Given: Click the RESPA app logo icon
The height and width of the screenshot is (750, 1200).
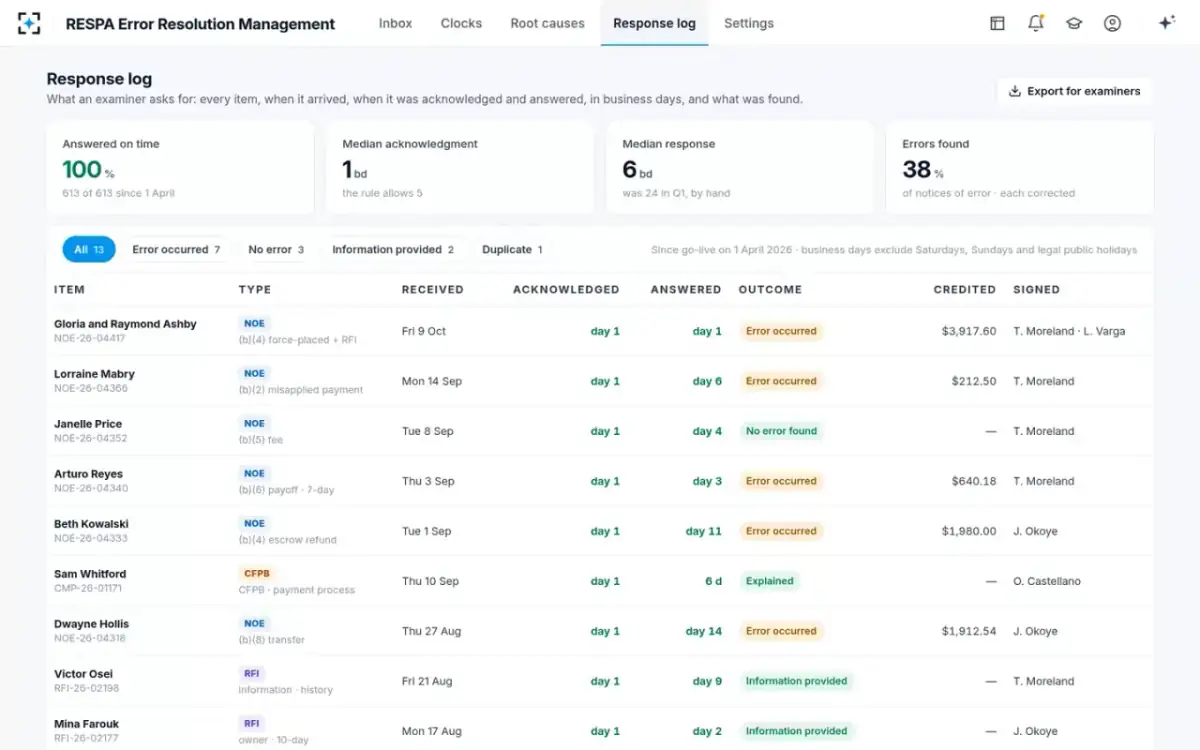Looking at the screenshot, I should click(30, 23).
